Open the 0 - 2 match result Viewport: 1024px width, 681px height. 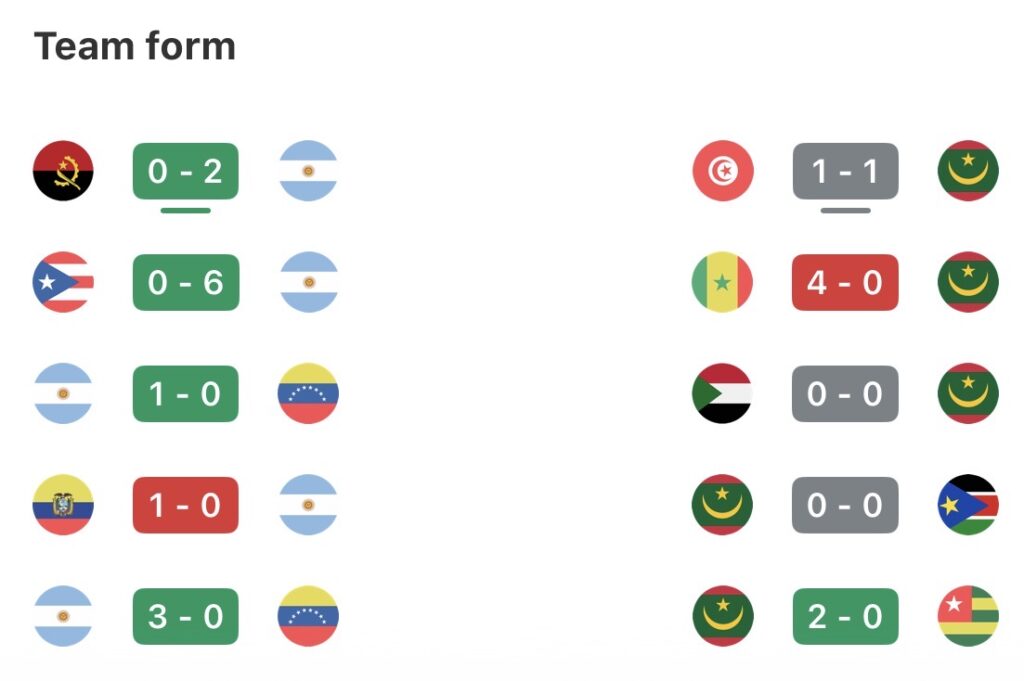[x=185, y=171]
